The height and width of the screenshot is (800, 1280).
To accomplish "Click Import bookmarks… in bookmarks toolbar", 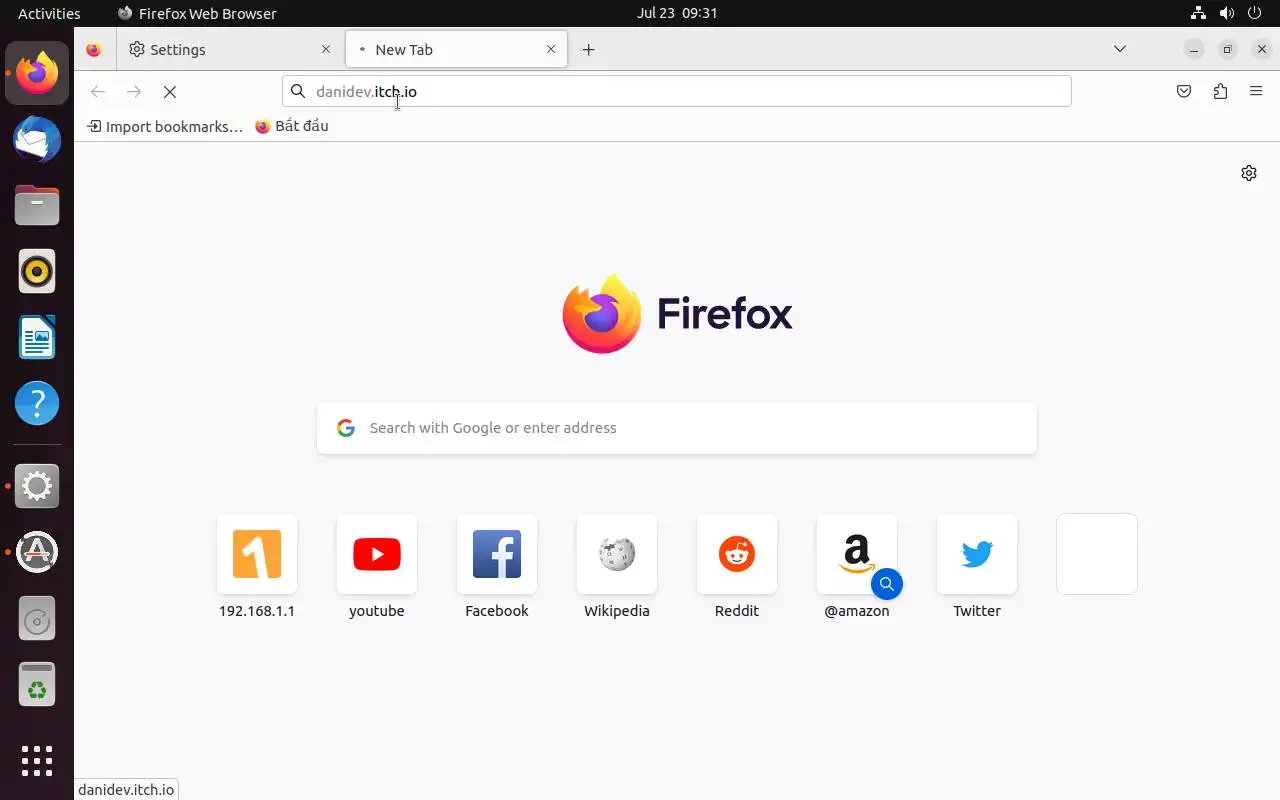I will tap(165, 126).
